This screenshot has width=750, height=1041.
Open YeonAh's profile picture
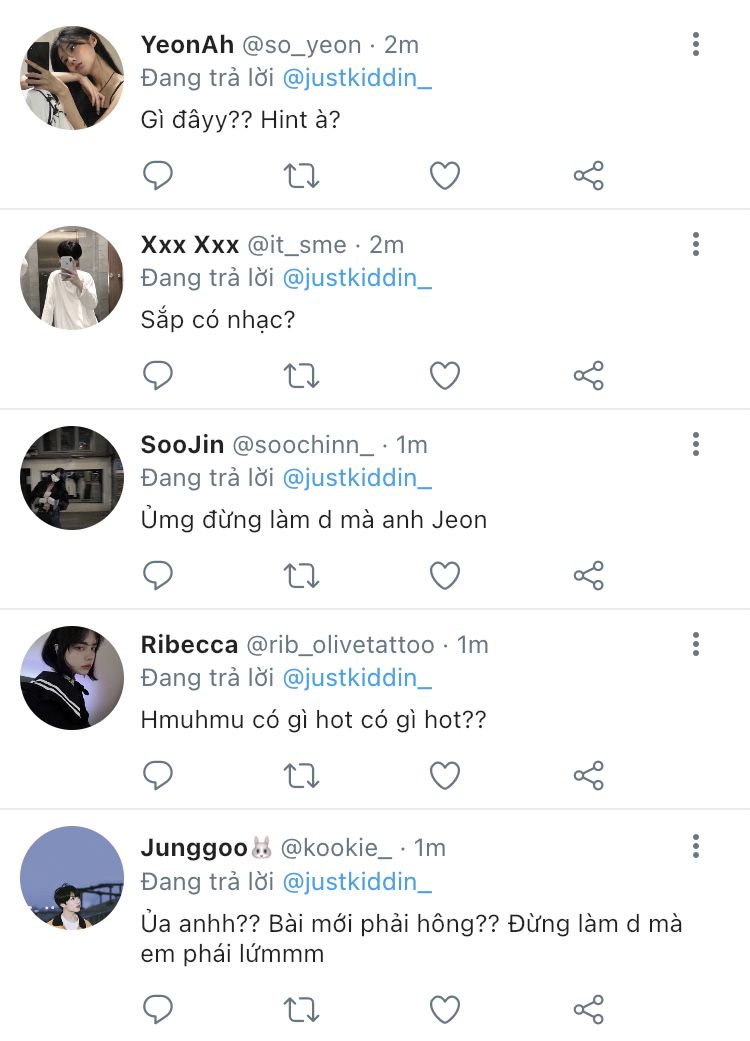point(72,78)
